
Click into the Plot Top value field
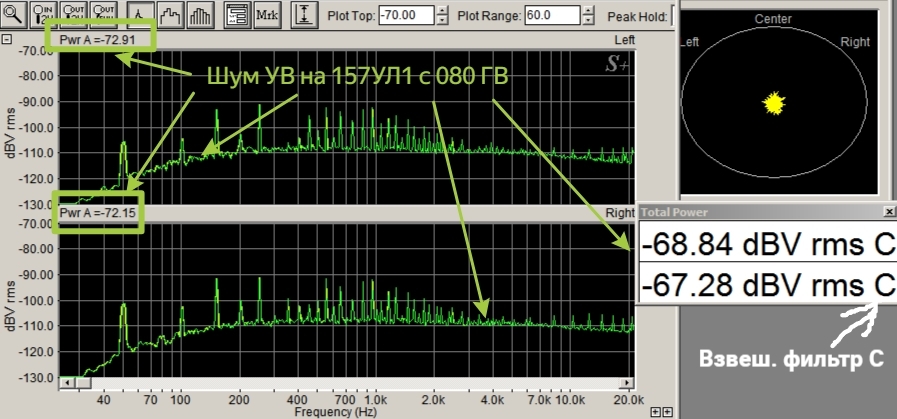click(407, 15)
